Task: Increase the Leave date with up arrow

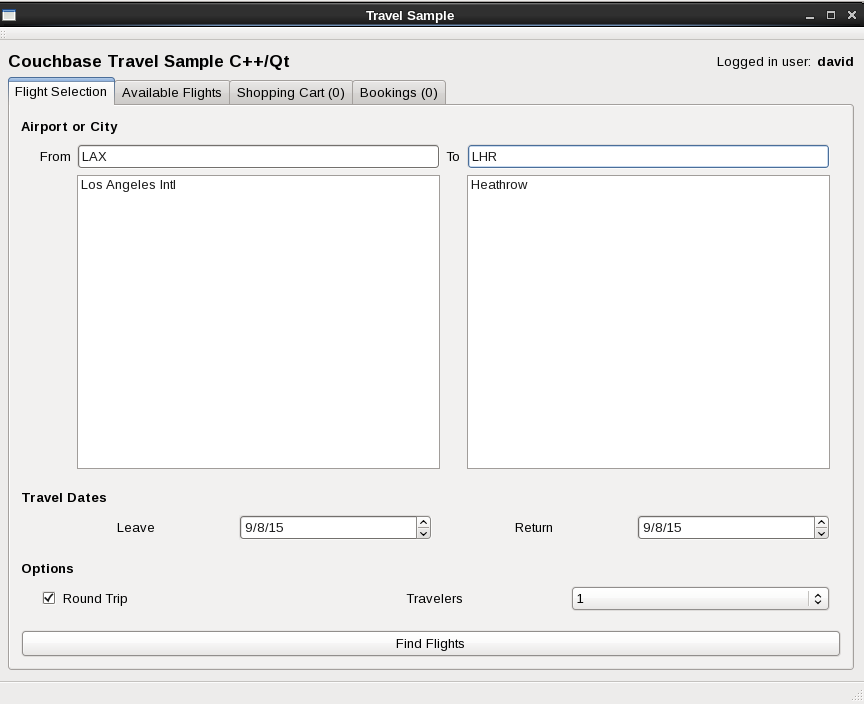Action: (x=423, y=522)
